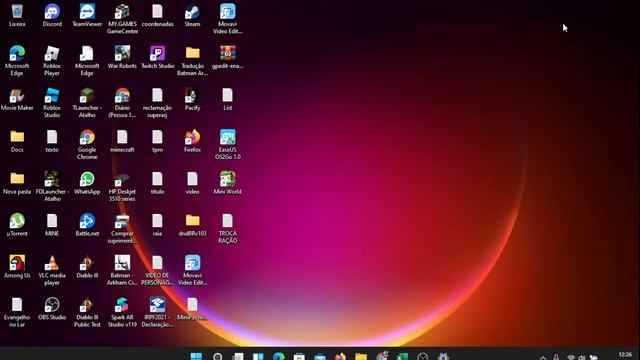Screen dimensions: 640x360
Task: Open the Windows Start menu on taskbar
Action: (x=196, y=356)
